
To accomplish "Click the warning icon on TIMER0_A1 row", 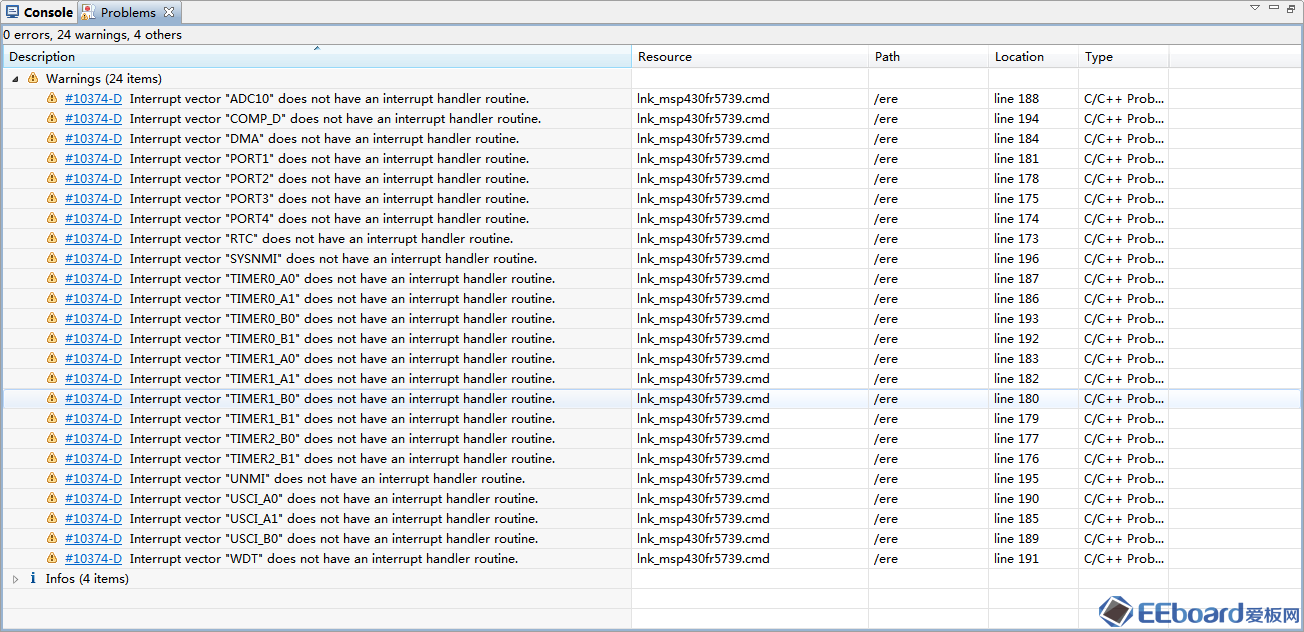I will point(52,298).
